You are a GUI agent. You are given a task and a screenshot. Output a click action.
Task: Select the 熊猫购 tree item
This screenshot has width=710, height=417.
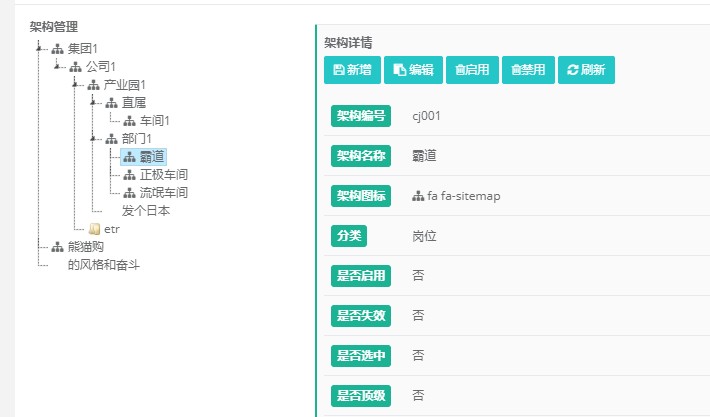coord(86,247)
